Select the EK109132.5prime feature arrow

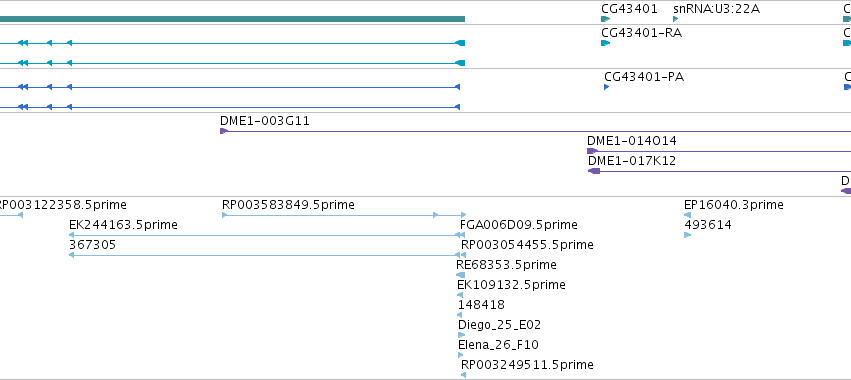coord(460,295)
